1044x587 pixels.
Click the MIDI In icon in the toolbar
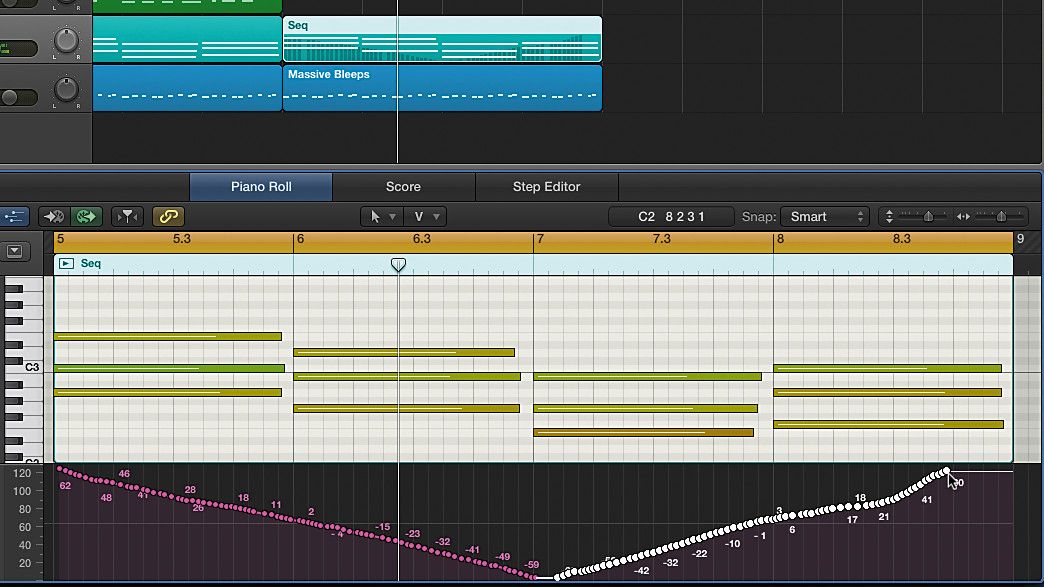click(x=54, y=216)
